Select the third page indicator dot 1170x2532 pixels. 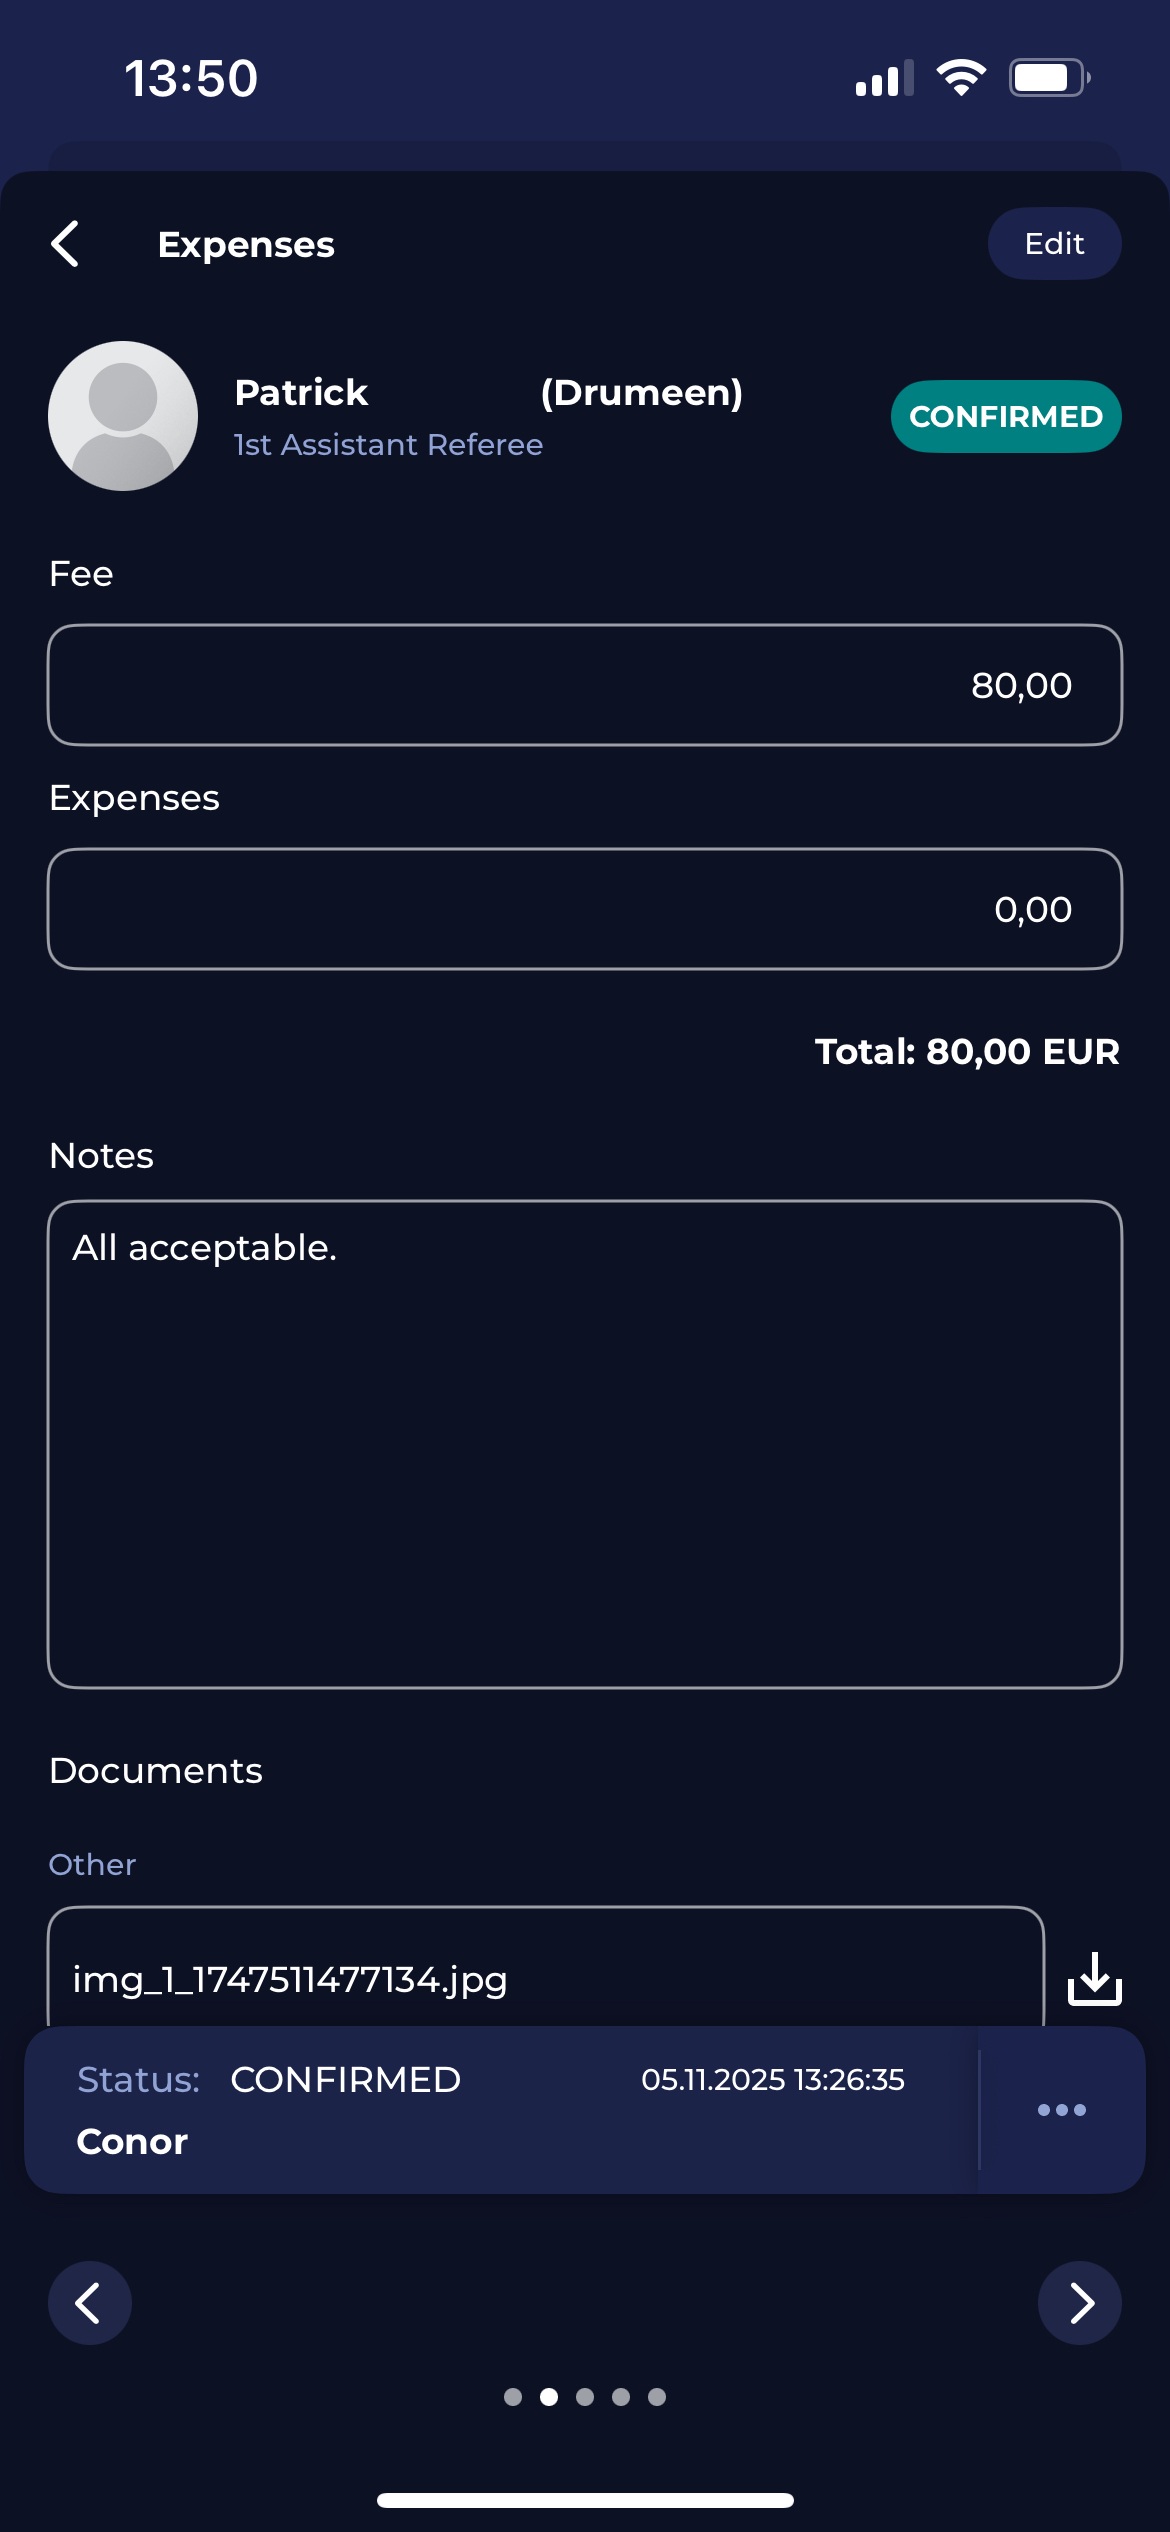point(585,2397)
